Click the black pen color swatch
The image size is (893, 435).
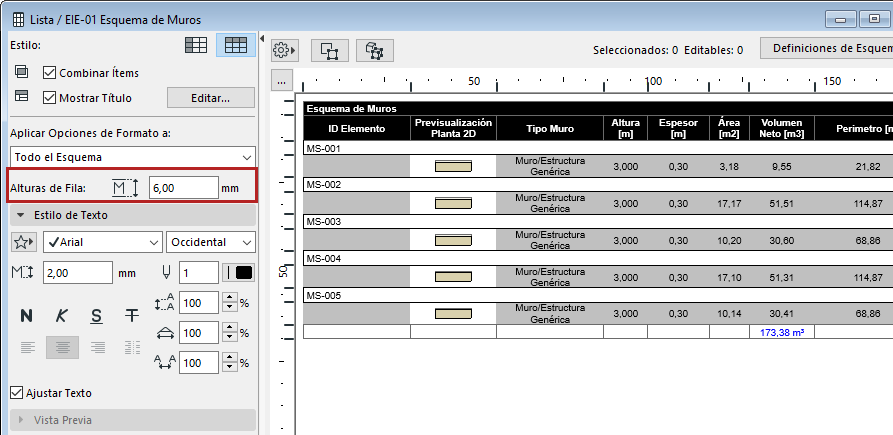[244, 273]
